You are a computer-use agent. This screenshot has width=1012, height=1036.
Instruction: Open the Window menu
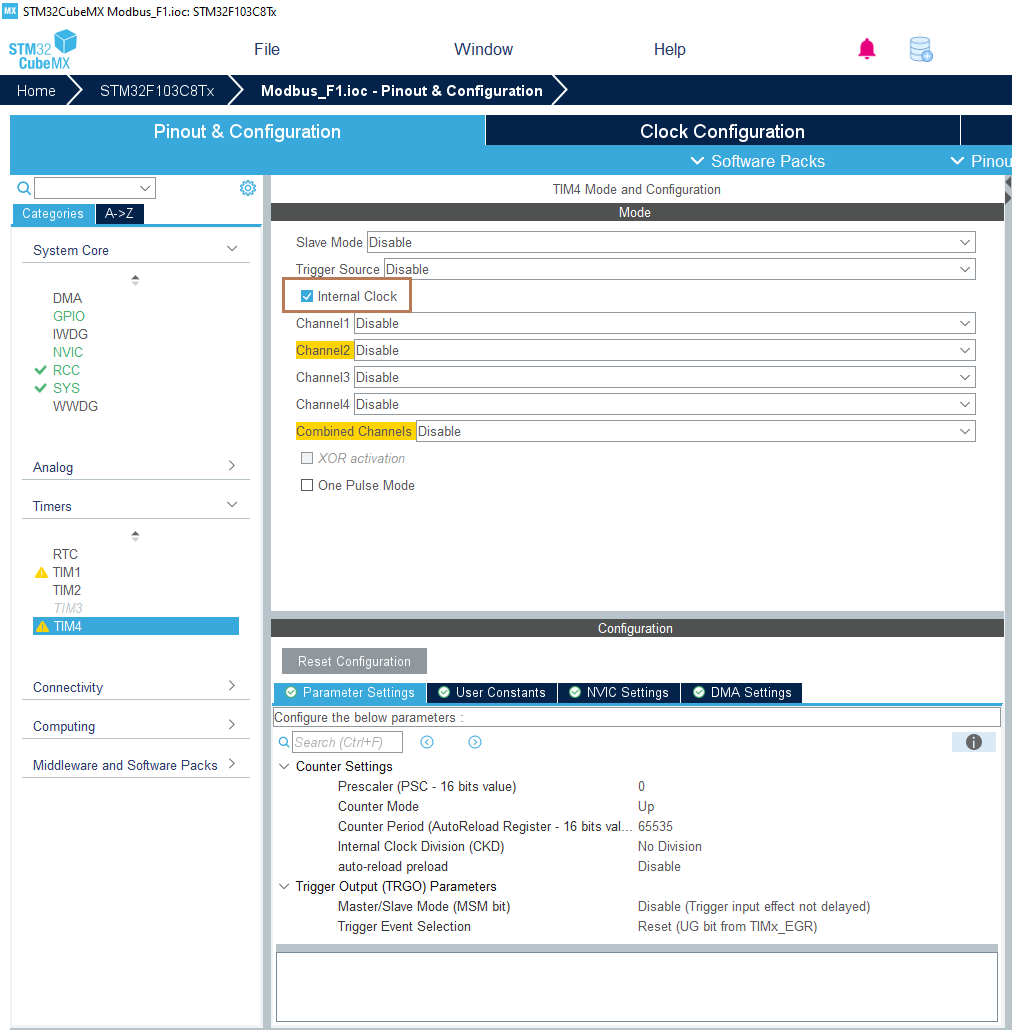pos(484,50)
